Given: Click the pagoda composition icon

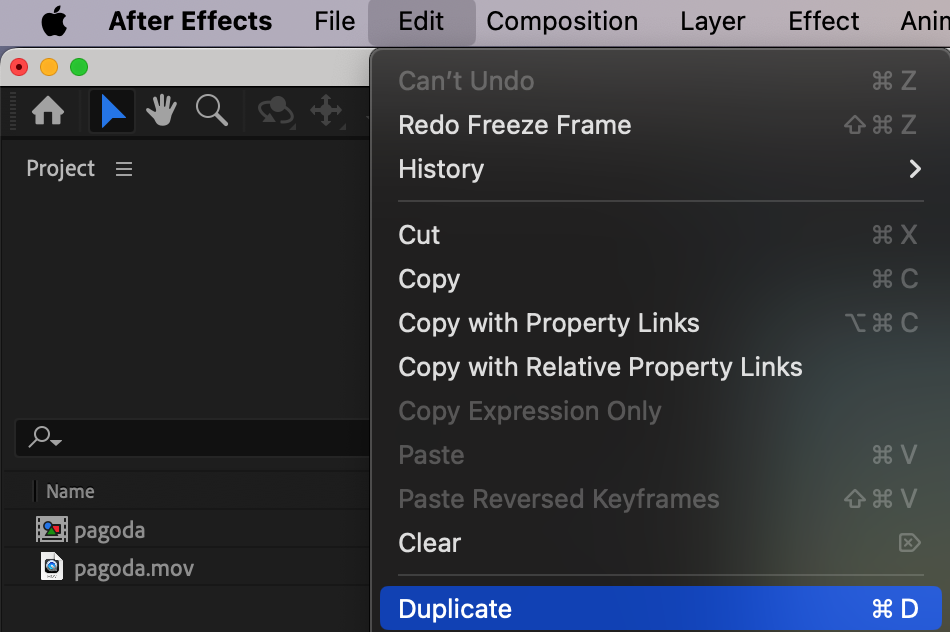Looking at the screenshot, I should [x=51, y=530].
